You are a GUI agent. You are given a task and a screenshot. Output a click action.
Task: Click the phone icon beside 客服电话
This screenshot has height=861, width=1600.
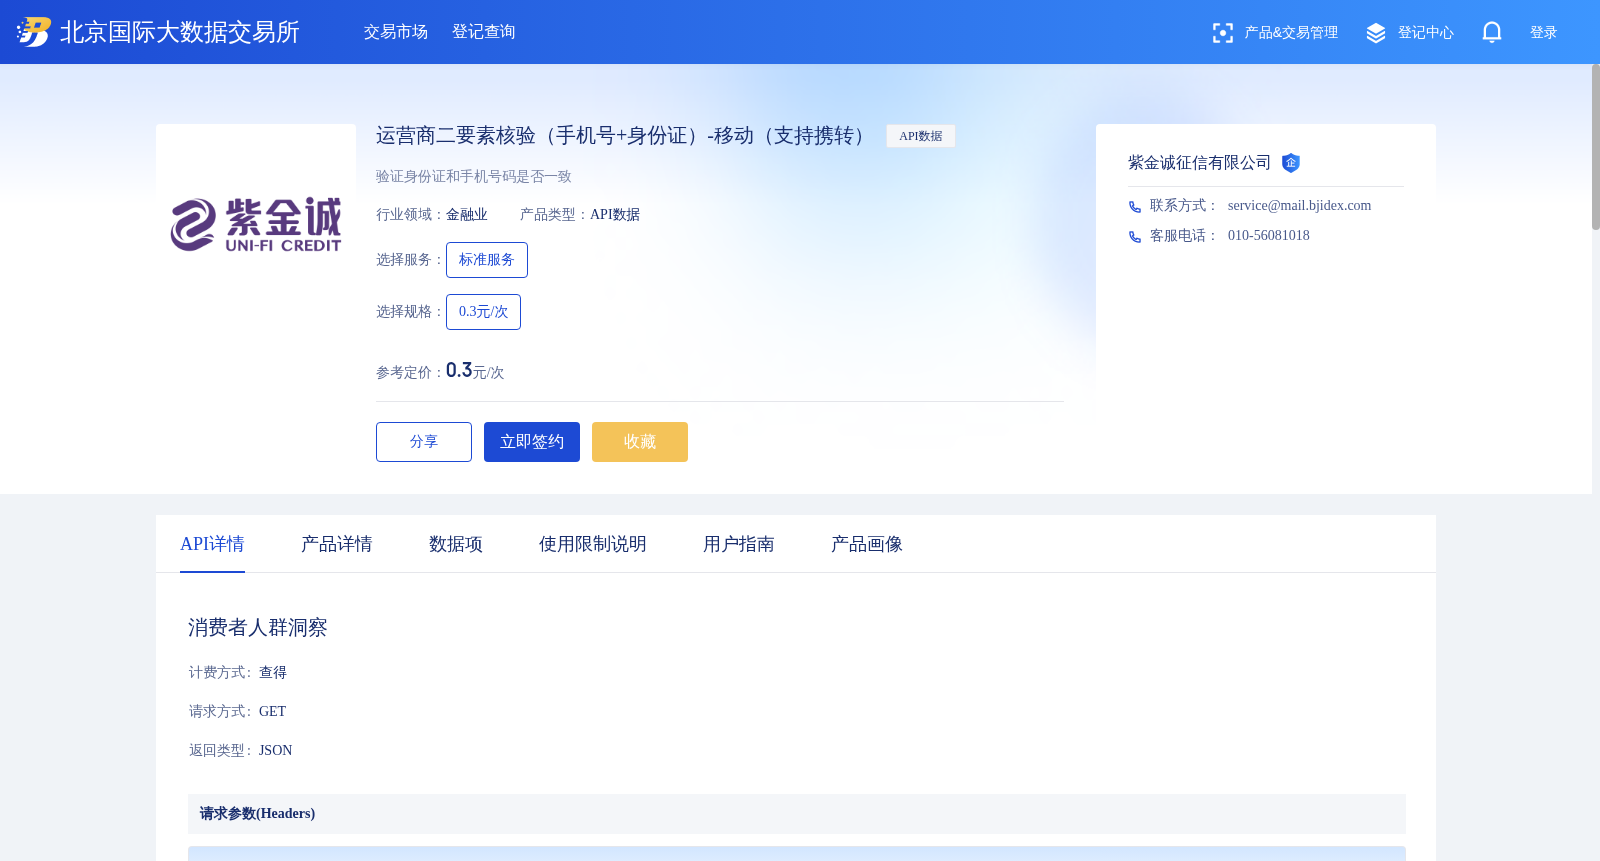coord(1135,237)
